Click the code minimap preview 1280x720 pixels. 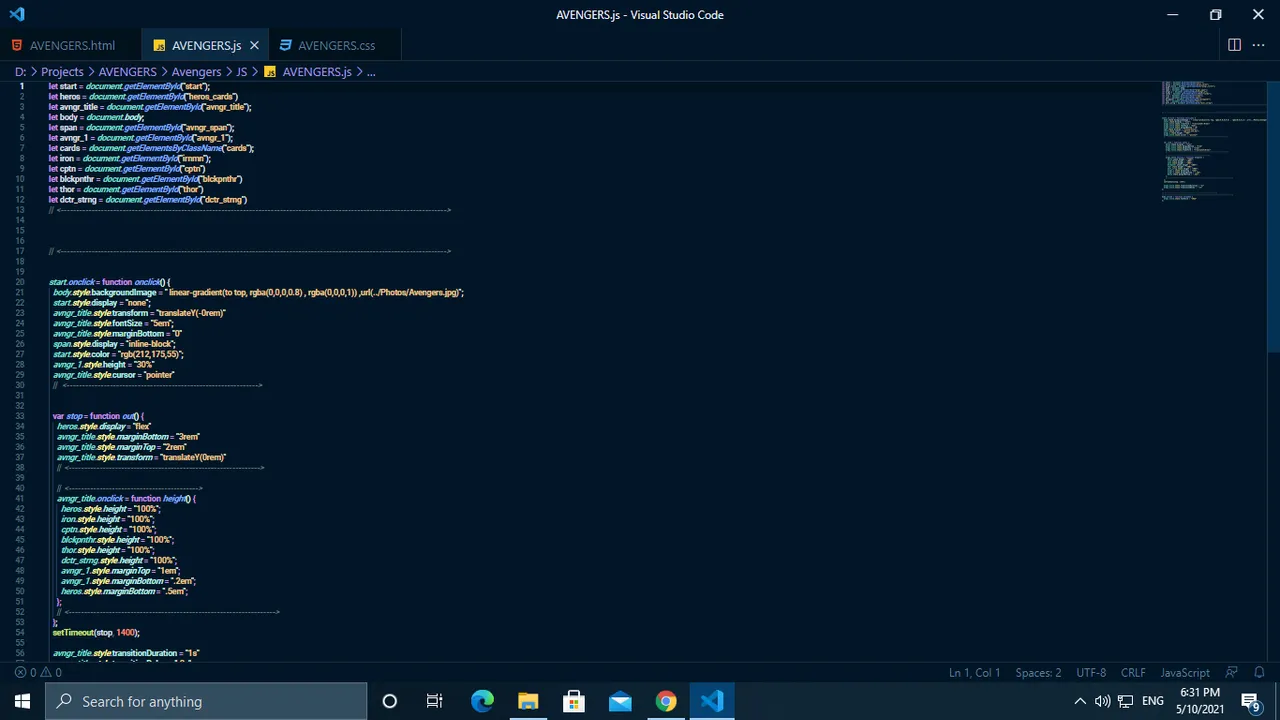point(1214,140)
